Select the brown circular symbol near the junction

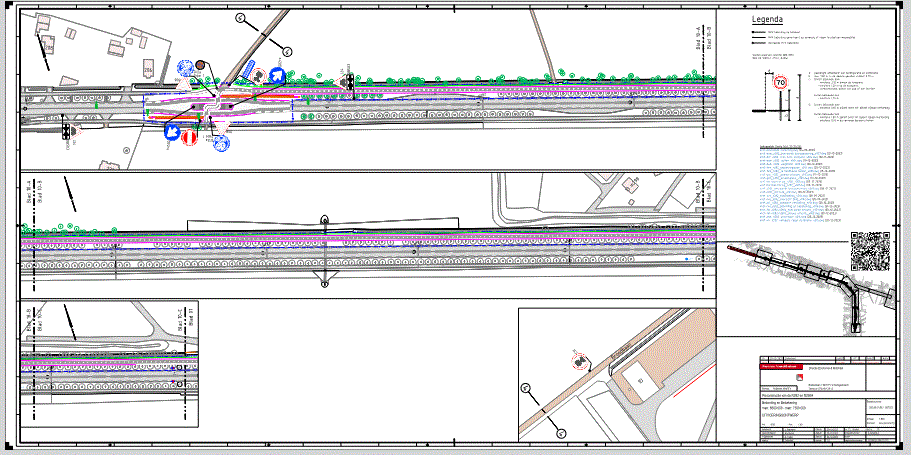200,66
